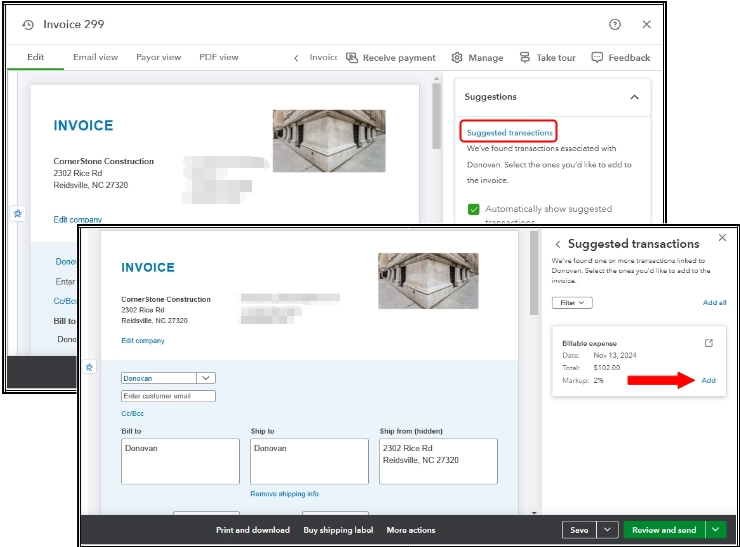Go back using Suggested transactions chevron

click(x=558, y=244)
